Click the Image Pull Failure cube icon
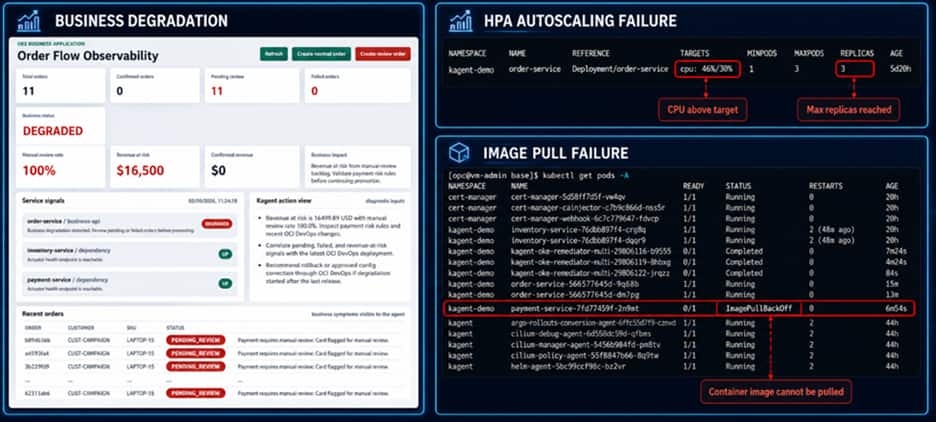Image resolution: width=936 pixels, height=422 pixels. 459,153
